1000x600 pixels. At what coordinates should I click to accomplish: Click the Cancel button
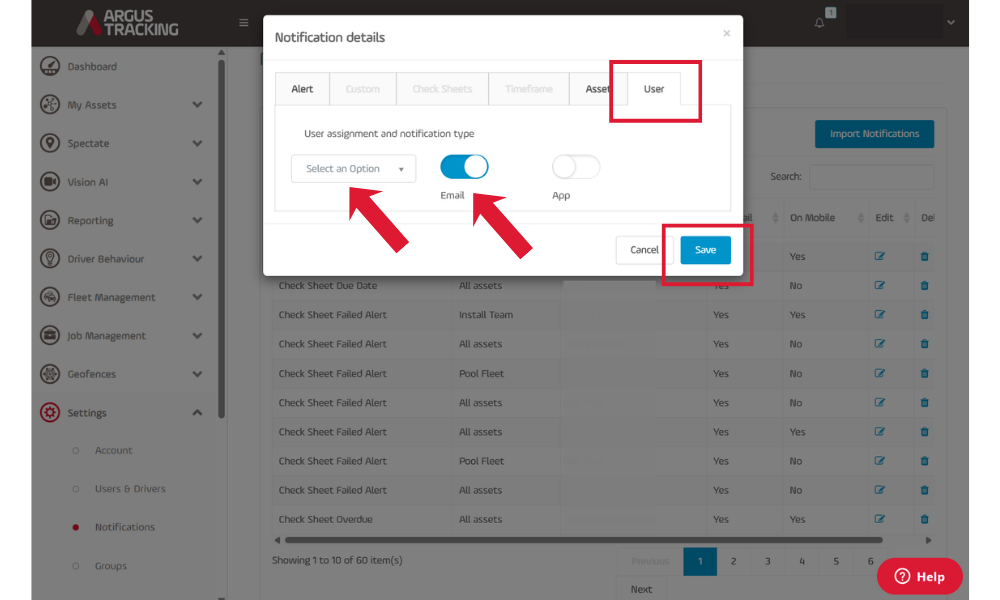click(644, 250)
